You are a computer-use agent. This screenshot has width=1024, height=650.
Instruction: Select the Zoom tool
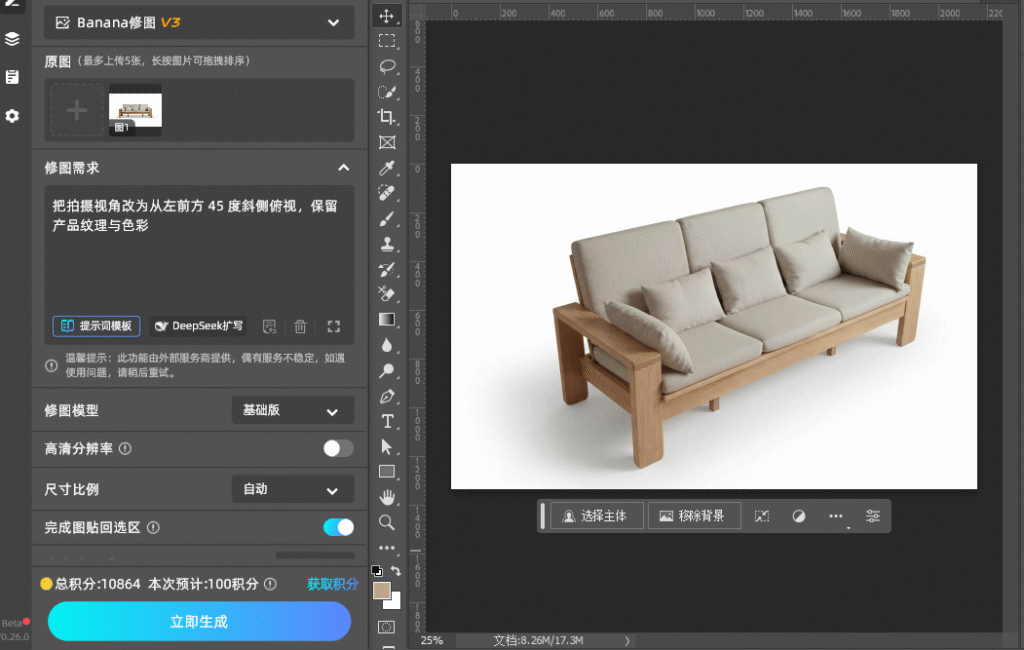pos(387,523)
